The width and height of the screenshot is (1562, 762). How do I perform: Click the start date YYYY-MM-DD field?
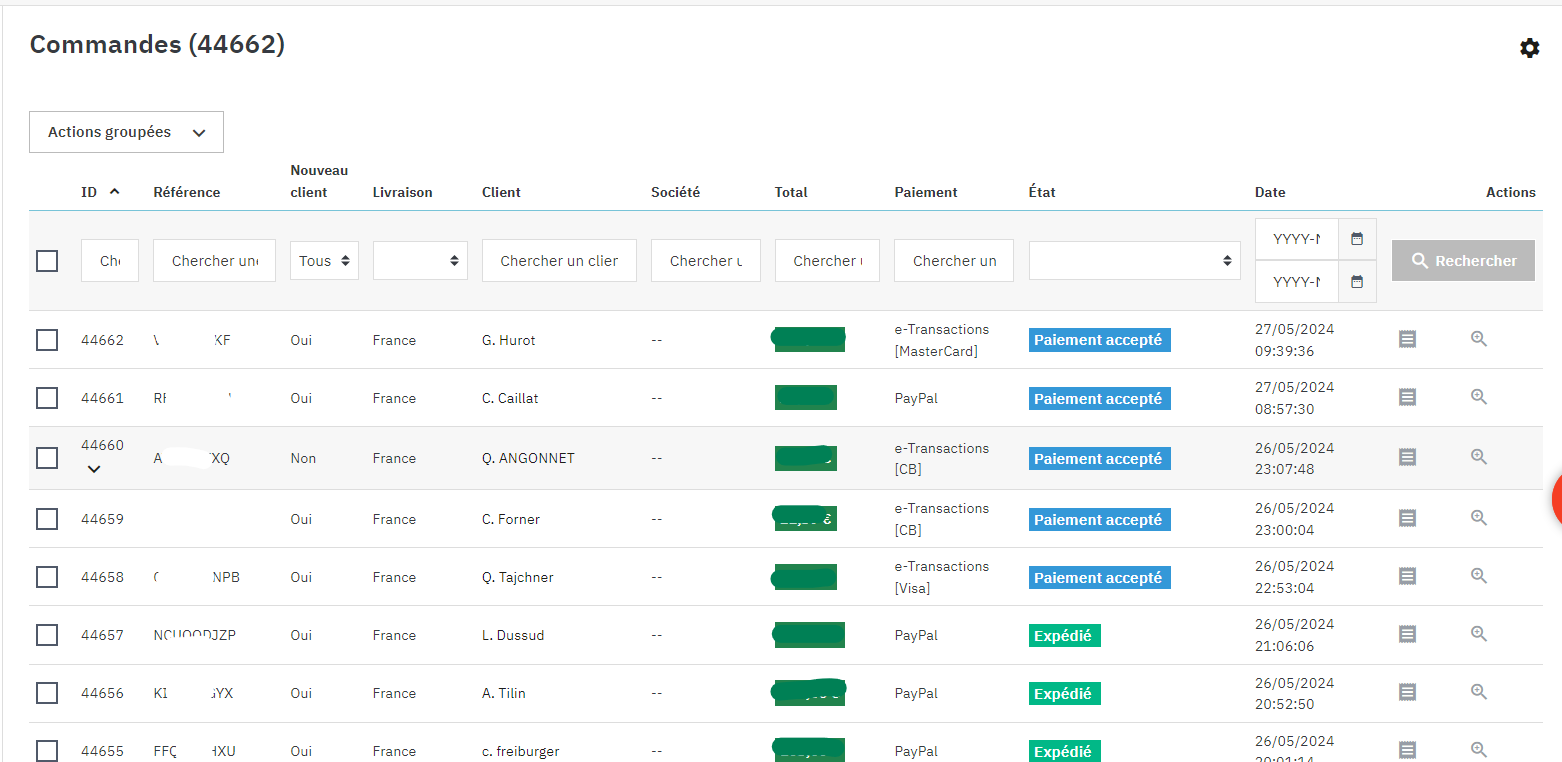point(1297,239)
